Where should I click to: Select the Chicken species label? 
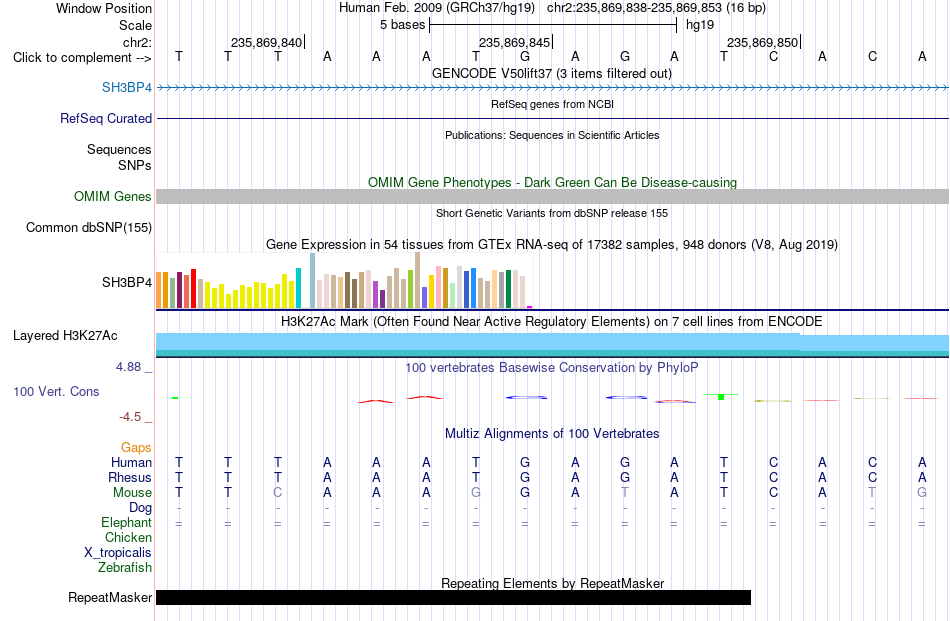pos(128,537)
